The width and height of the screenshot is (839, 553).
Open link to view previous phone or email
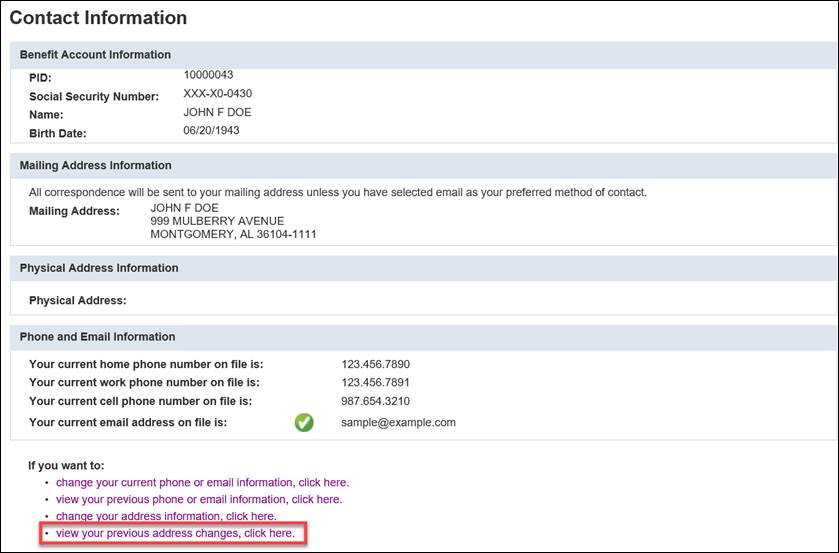coord(199,499)
